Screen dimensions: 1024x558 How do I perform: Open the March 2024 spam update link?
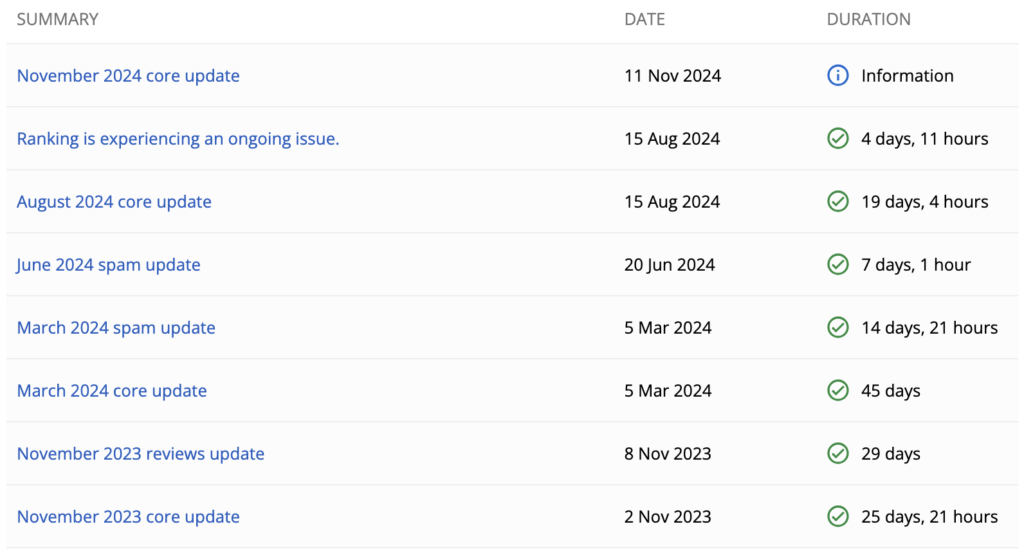pyautogui.click(x=116, y=328)
